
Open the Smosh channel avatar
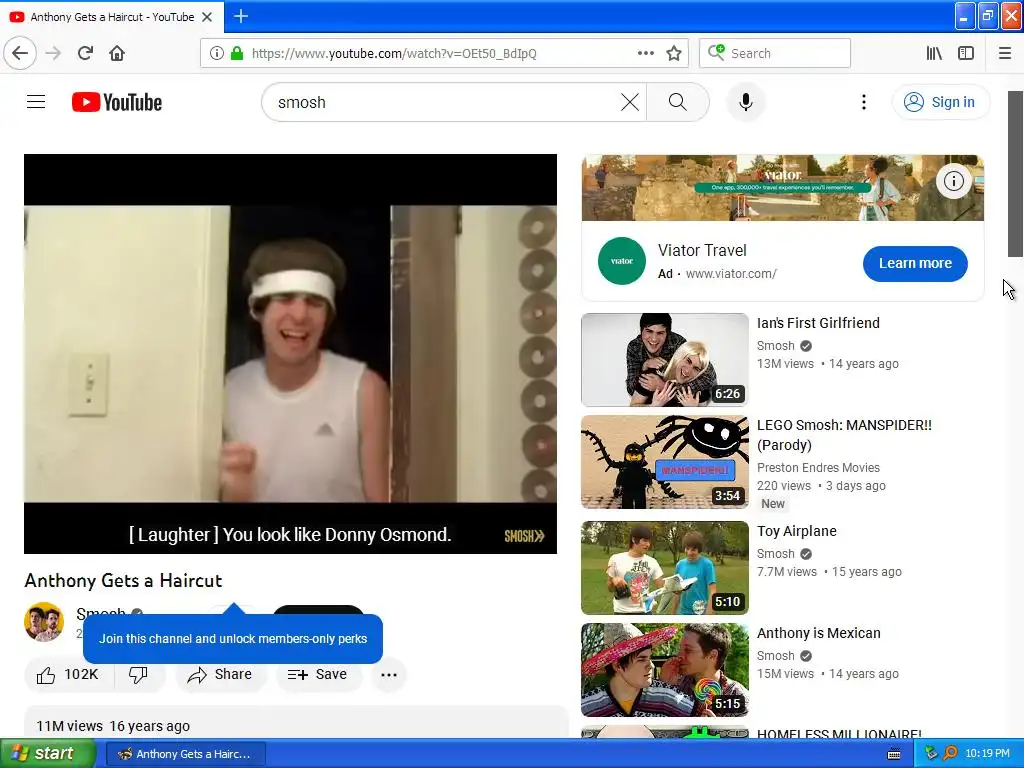(x=44, y=622)
